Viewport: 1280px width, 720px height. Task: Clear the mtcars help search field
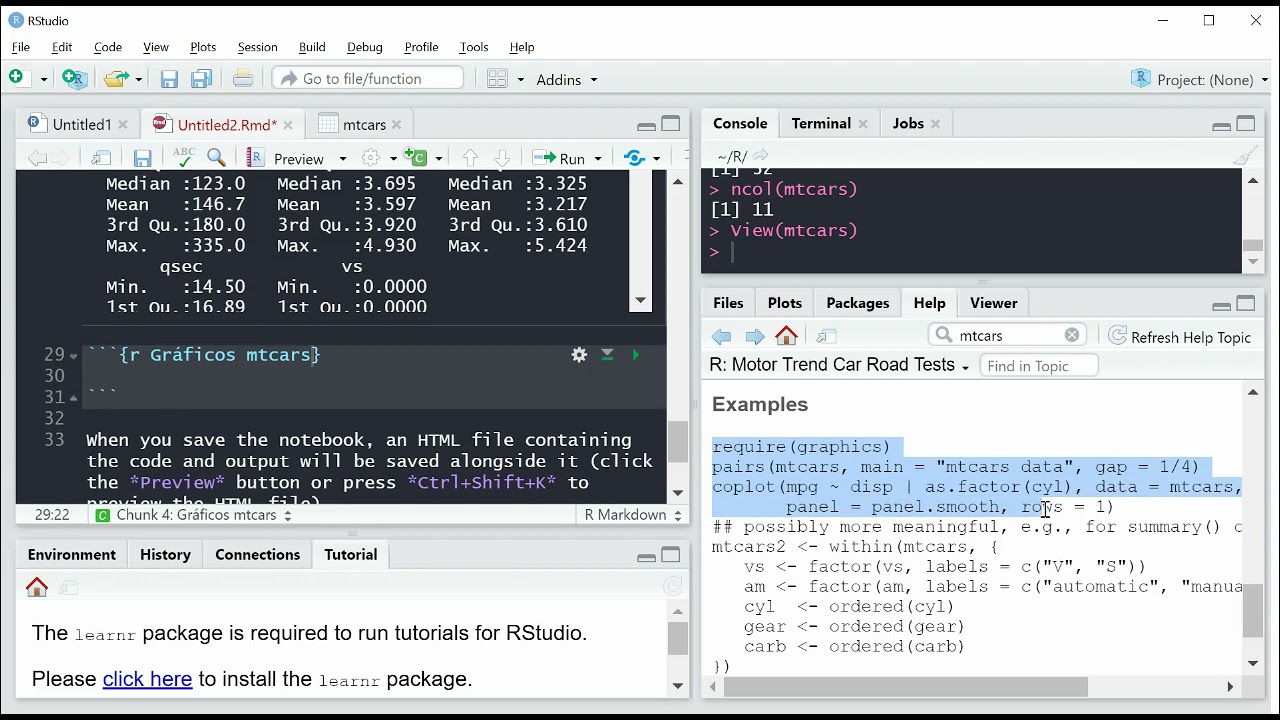[1072, 336]
